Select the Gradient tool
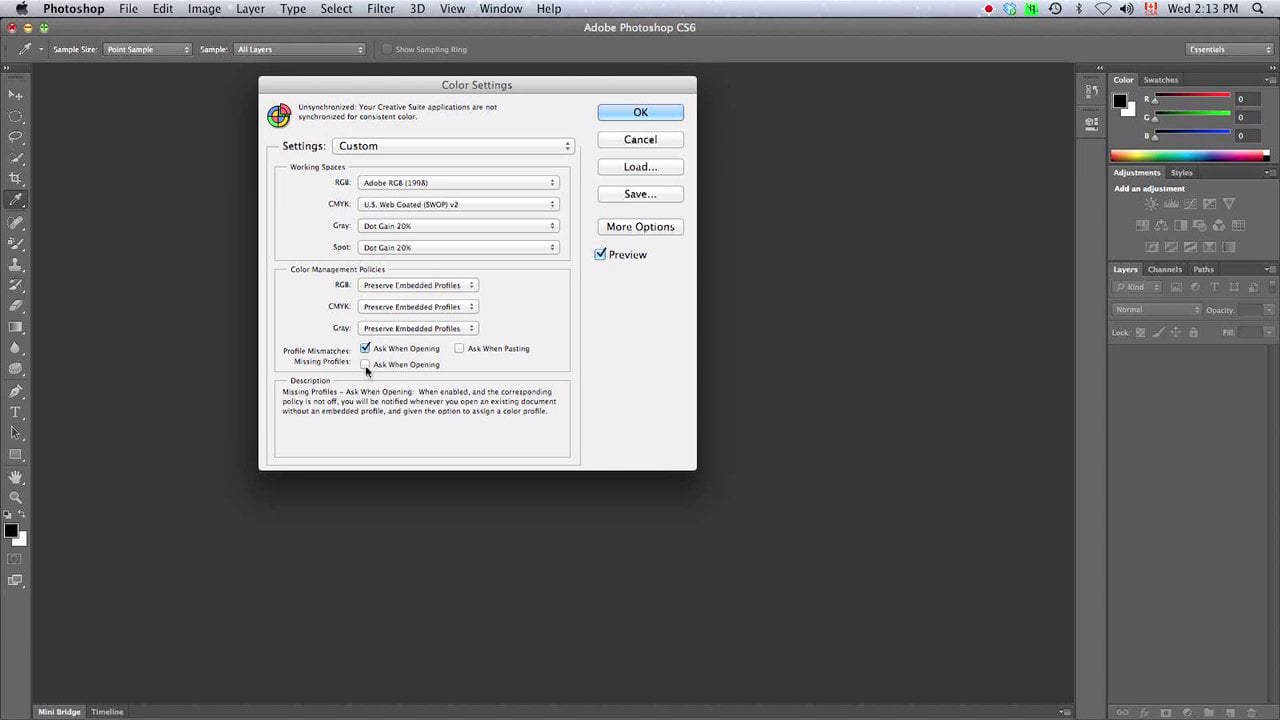 tap(15, 327)
